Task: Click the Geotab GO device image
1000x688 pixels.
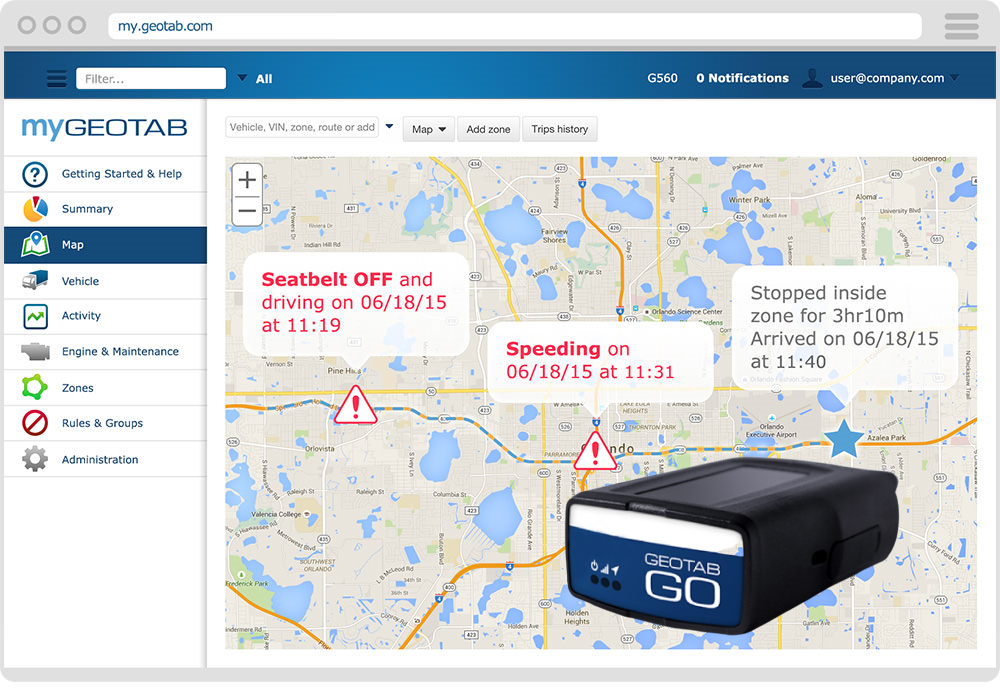Action: (733, 546)
